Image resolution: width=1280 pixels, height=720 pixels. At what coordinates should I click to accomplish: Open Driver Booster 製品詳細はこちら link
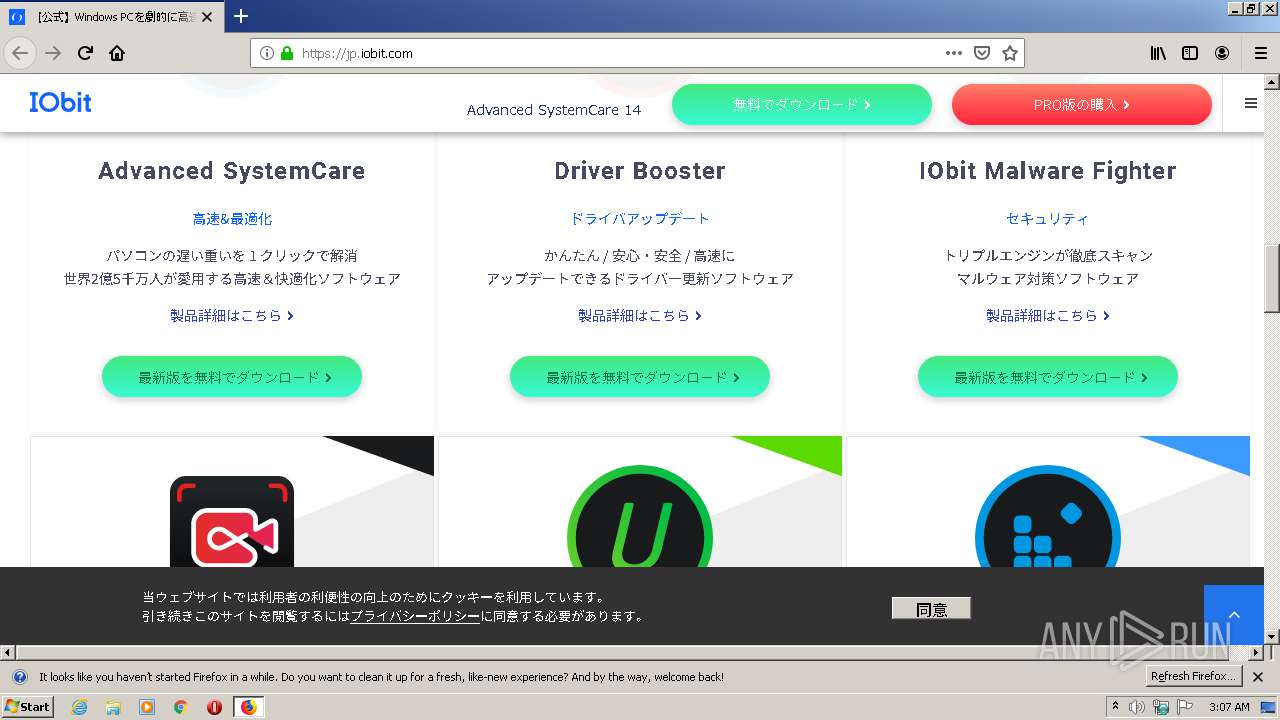640,315
